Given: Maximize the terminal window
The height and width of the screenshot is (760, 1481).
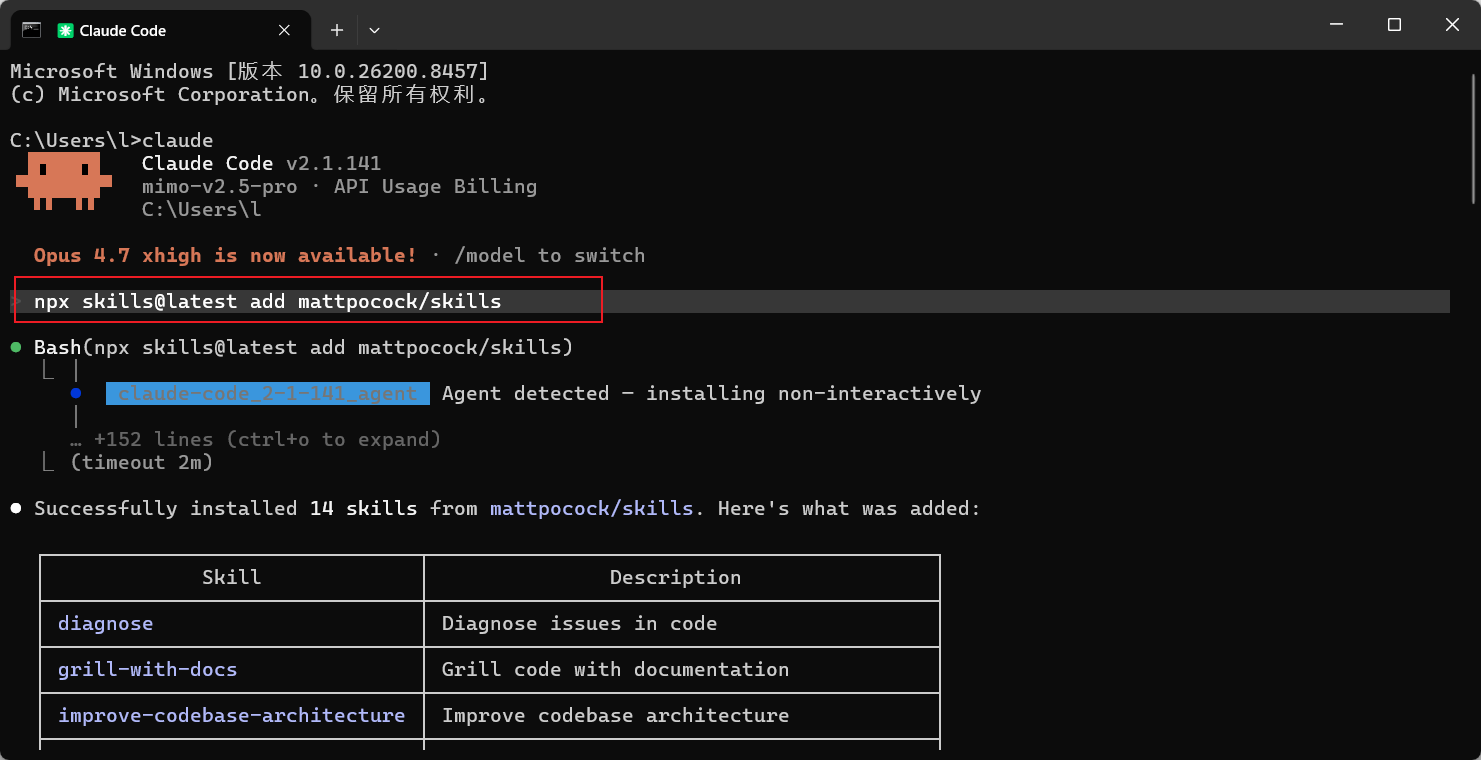Looking at the screenshot, I should pos(1394,25).
